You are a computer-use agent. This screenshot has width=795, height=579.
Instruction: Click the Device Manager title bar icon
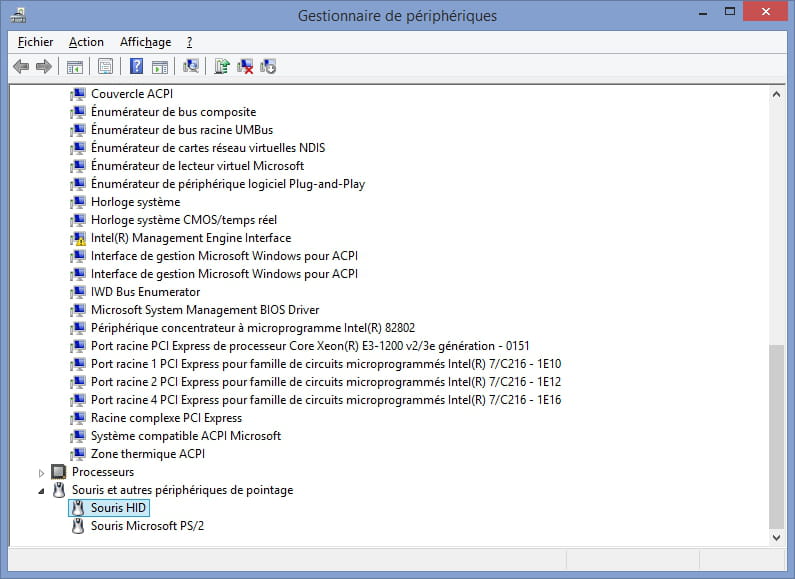(x=18, y=15)
